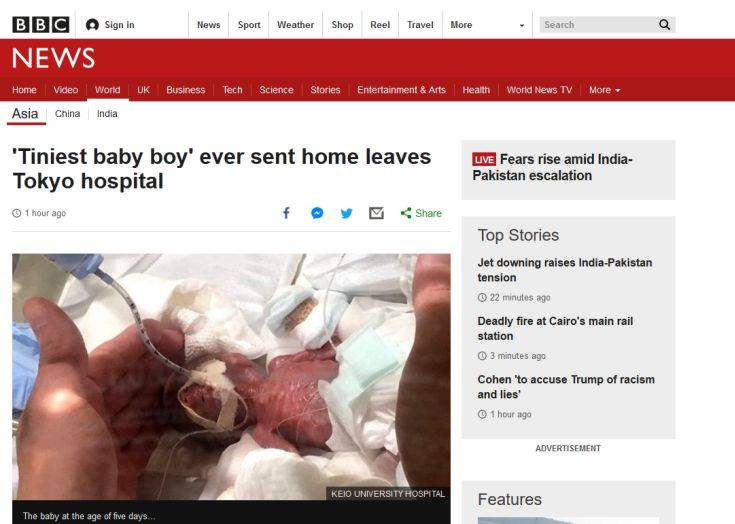Open the World section tab

107,90
